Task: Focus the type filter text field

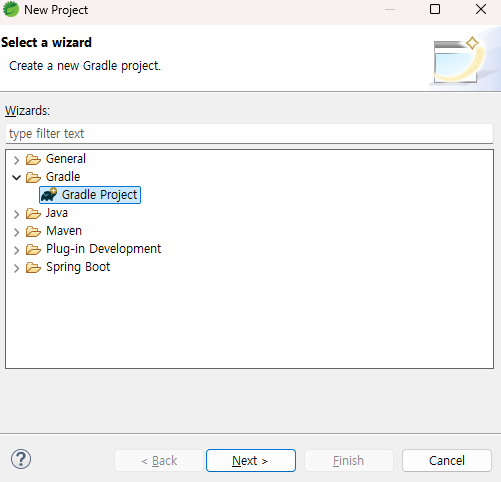Action: point(249,134)
